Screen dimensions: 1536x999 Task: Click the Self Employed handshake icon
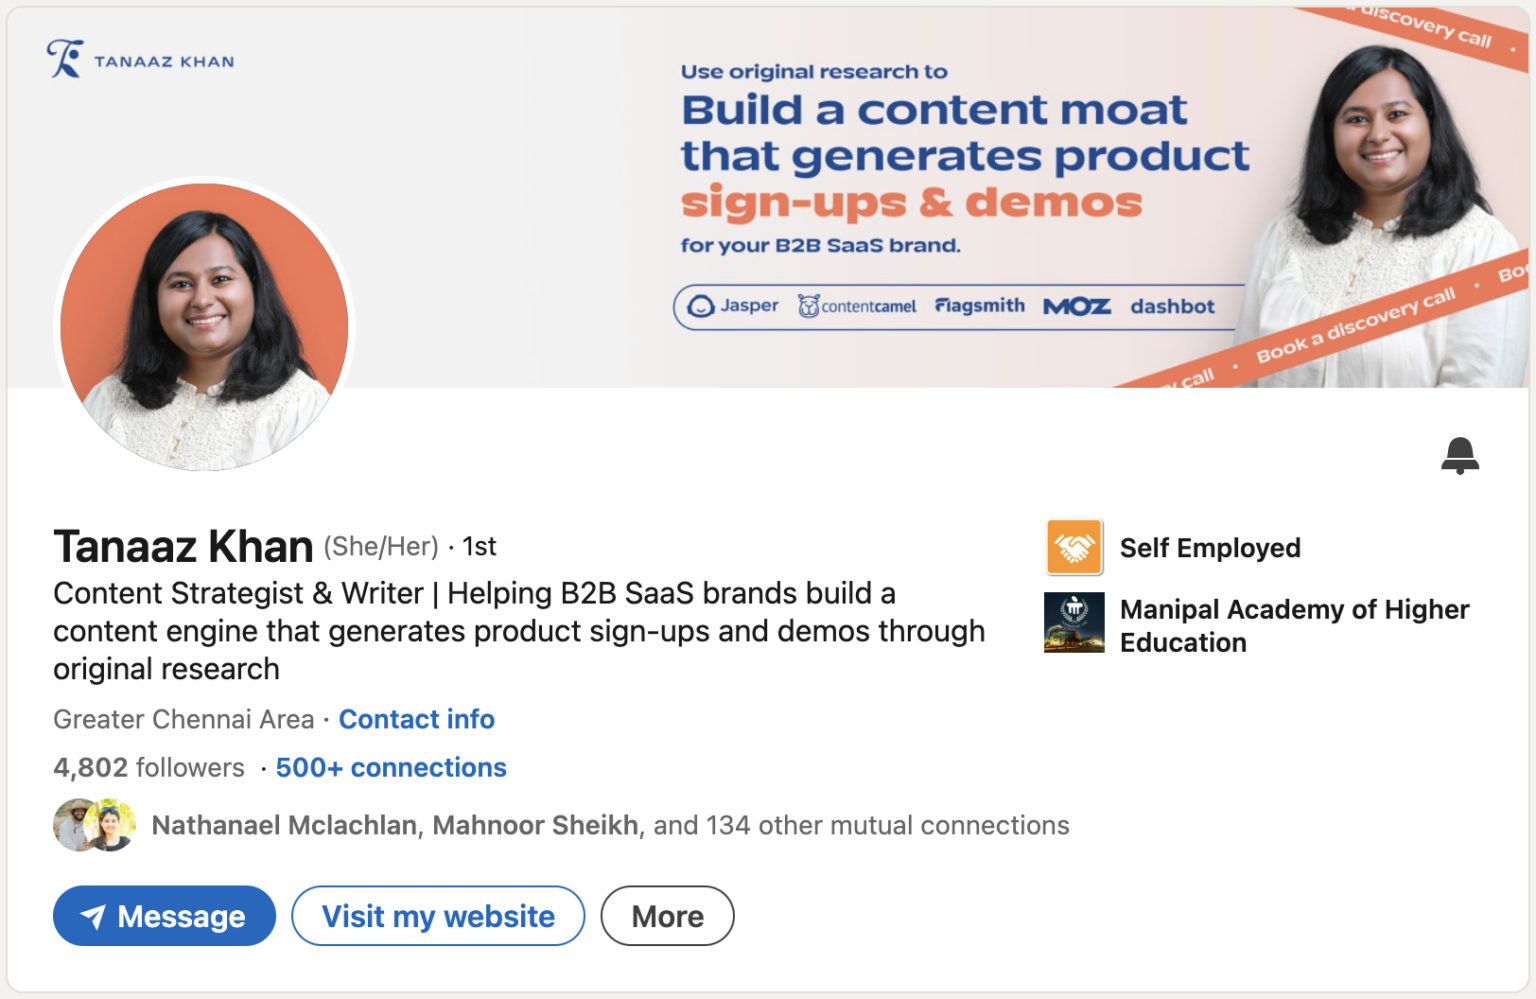pyautogui.click(x=1074, y=547)
